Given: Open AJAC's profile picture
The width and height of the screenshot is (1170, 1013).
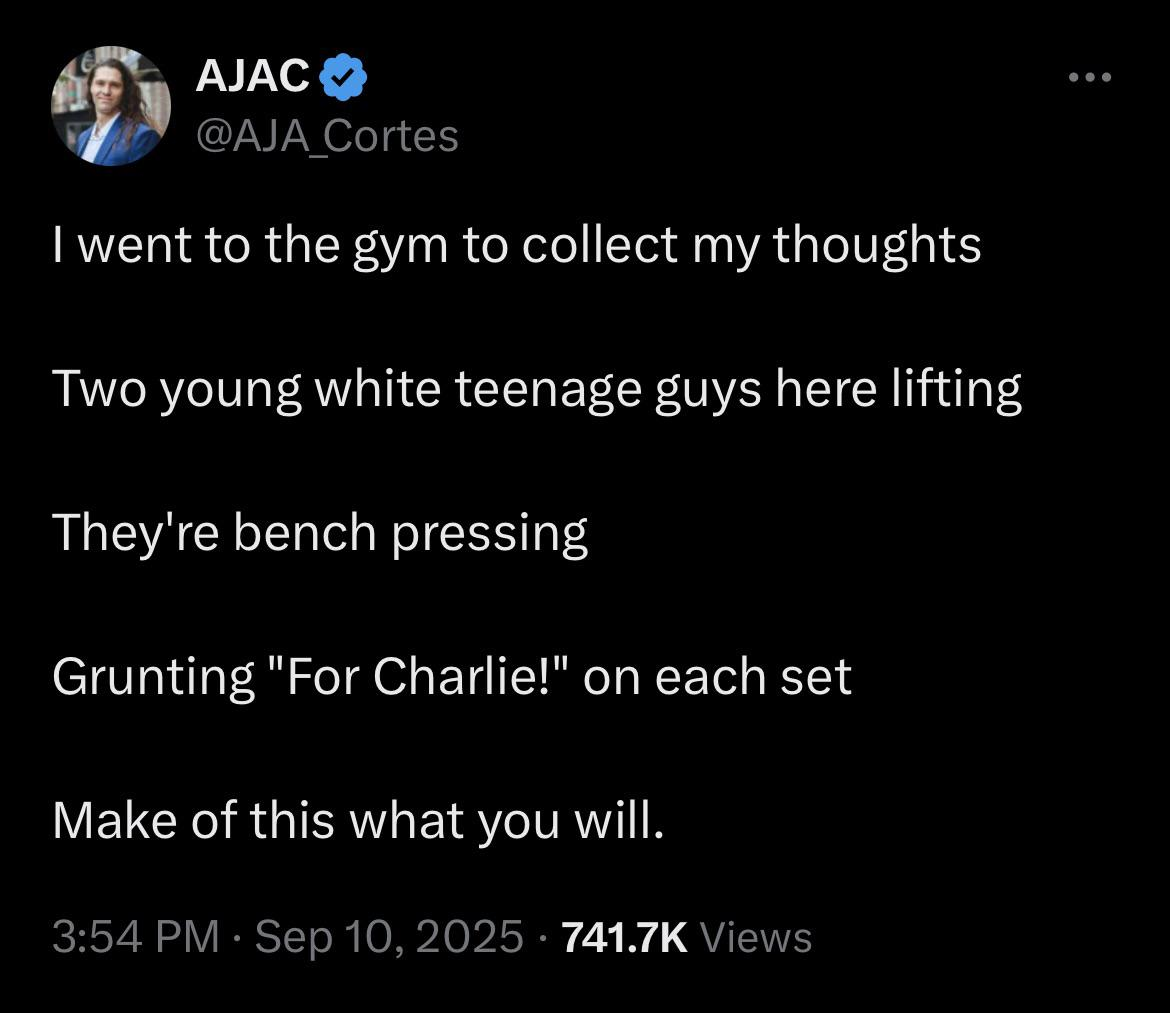Looking at the screenshot, I should click(x=110, y=106).
